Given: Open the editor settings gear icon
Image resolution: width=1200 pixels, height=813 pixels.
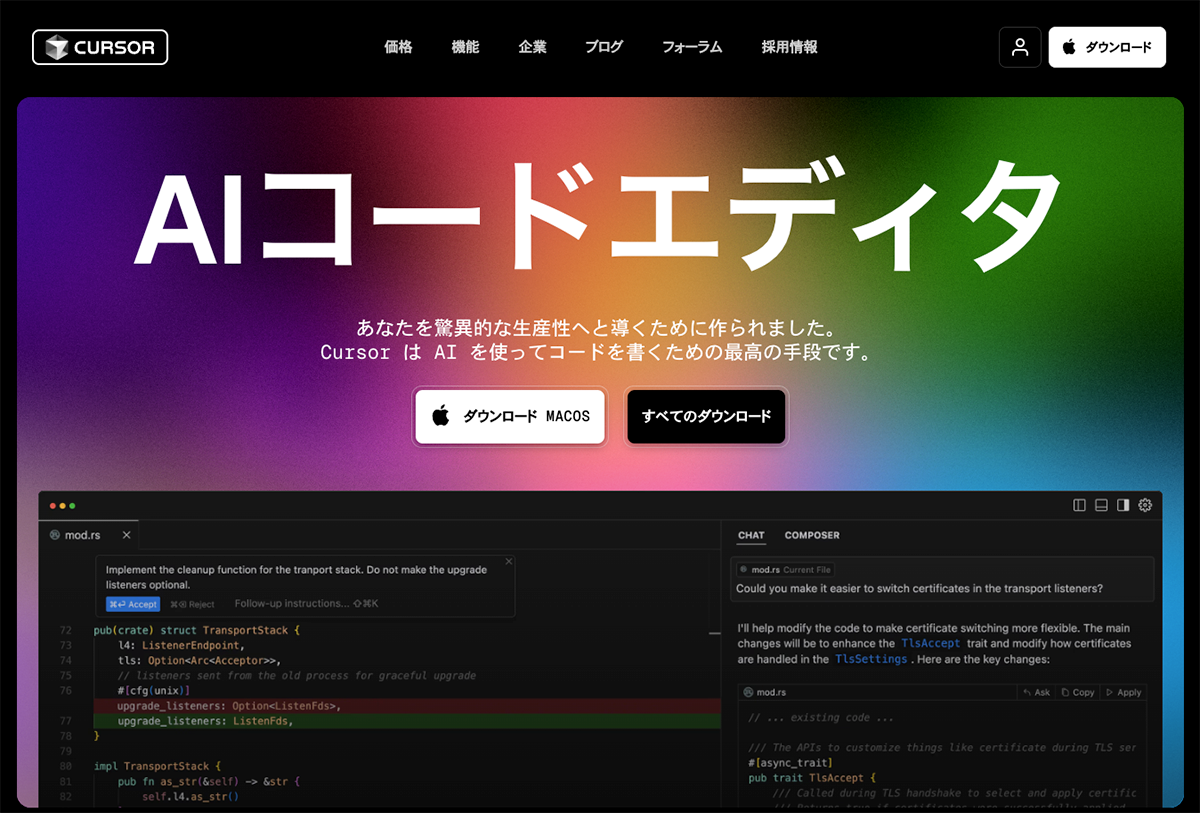Looking at the screenshot, I should tap(1146, 505).
